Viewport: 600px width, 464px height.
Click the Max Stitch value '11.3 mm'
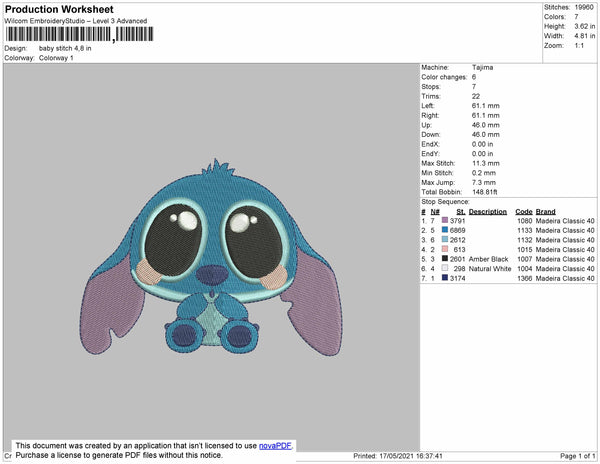(486, 163)
